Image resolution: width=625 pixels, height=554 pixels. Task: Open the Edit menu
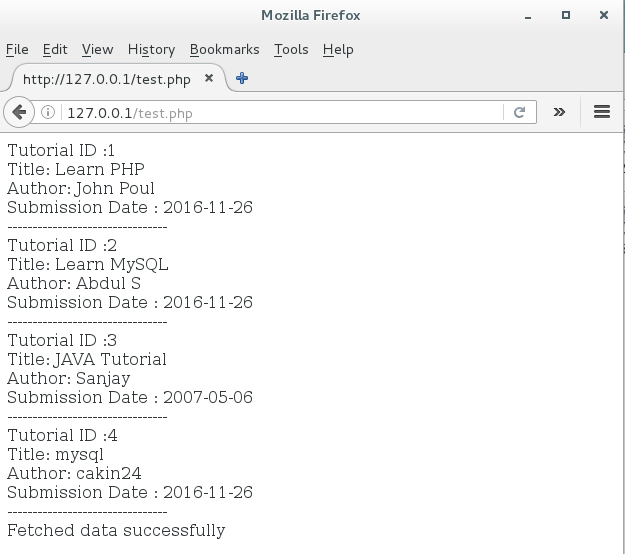pos(55,49)
